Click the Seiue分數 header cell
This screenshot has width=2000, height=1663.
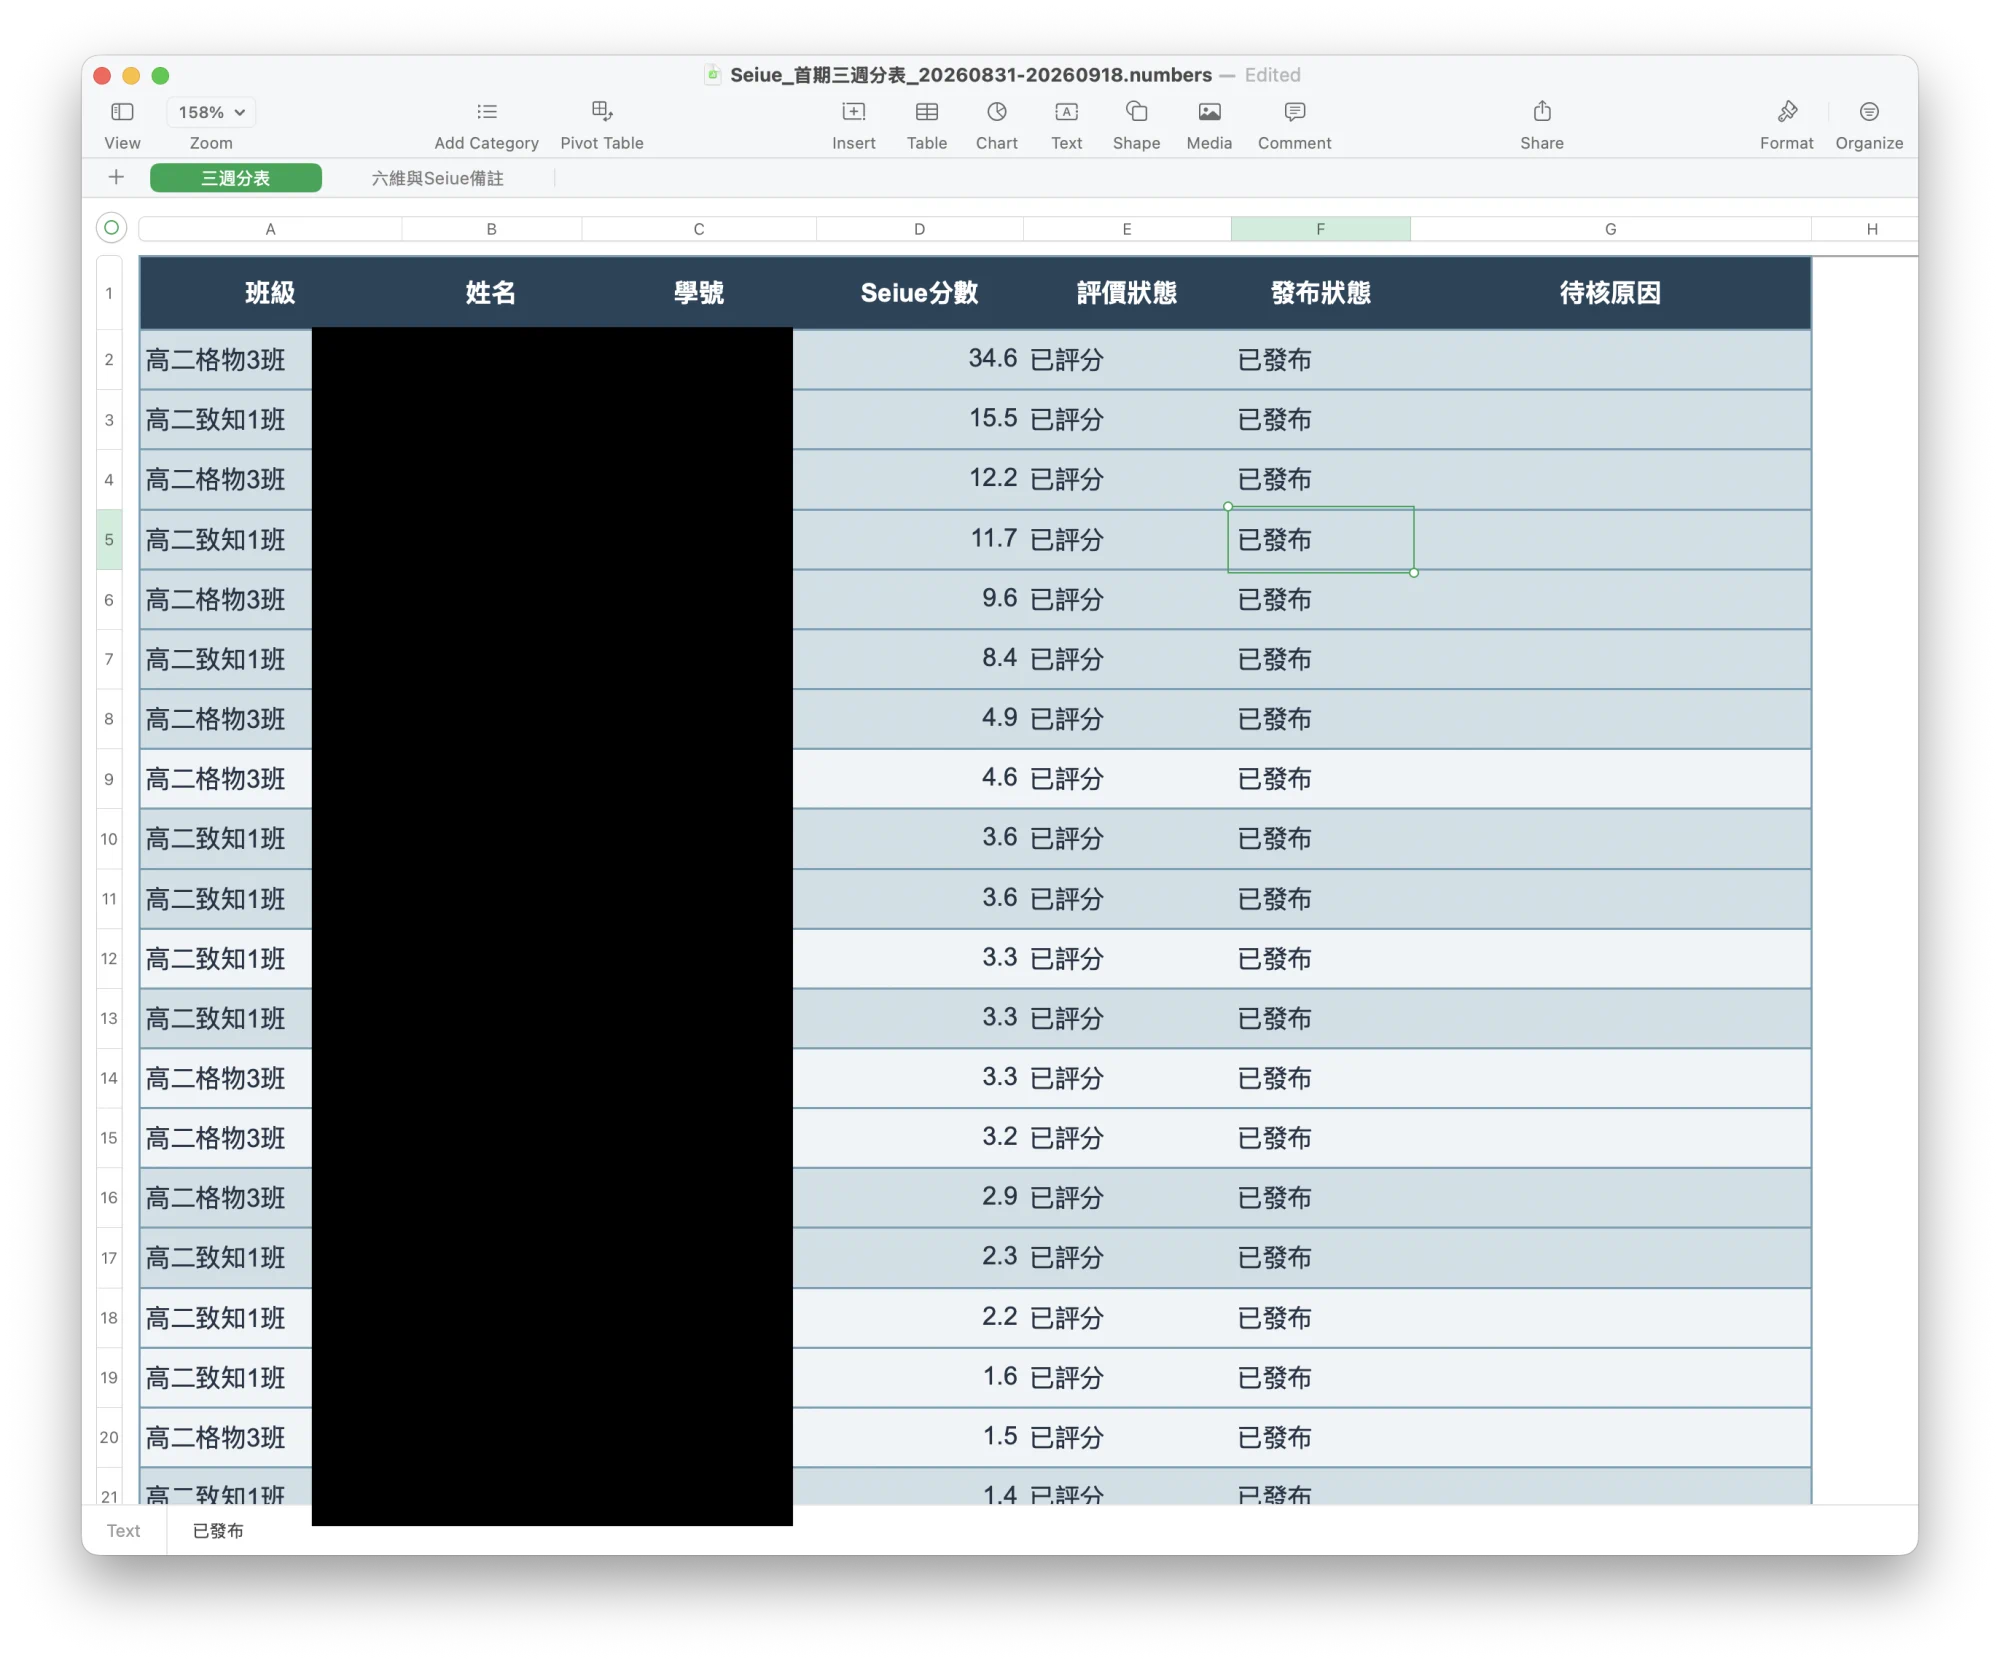920,293
